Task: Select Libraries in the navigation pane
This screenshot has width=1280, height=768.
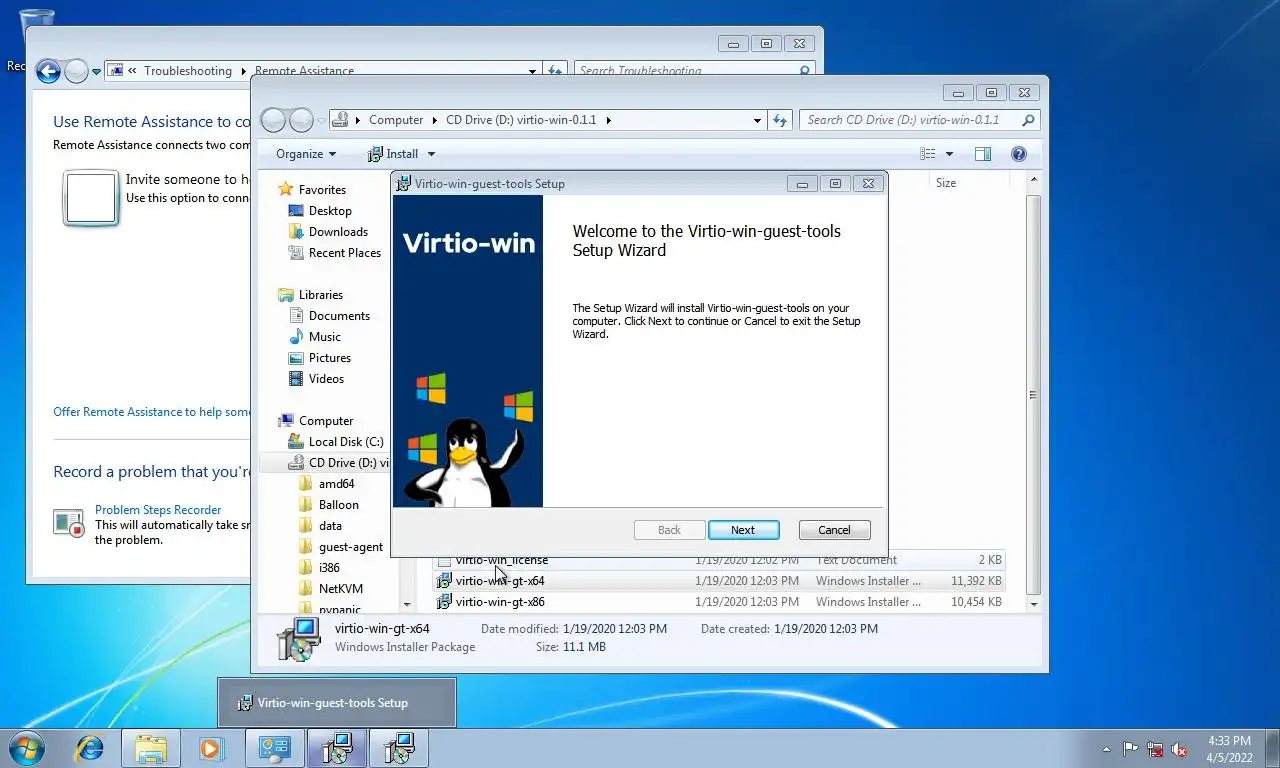Action: click(x=320, y=295)
